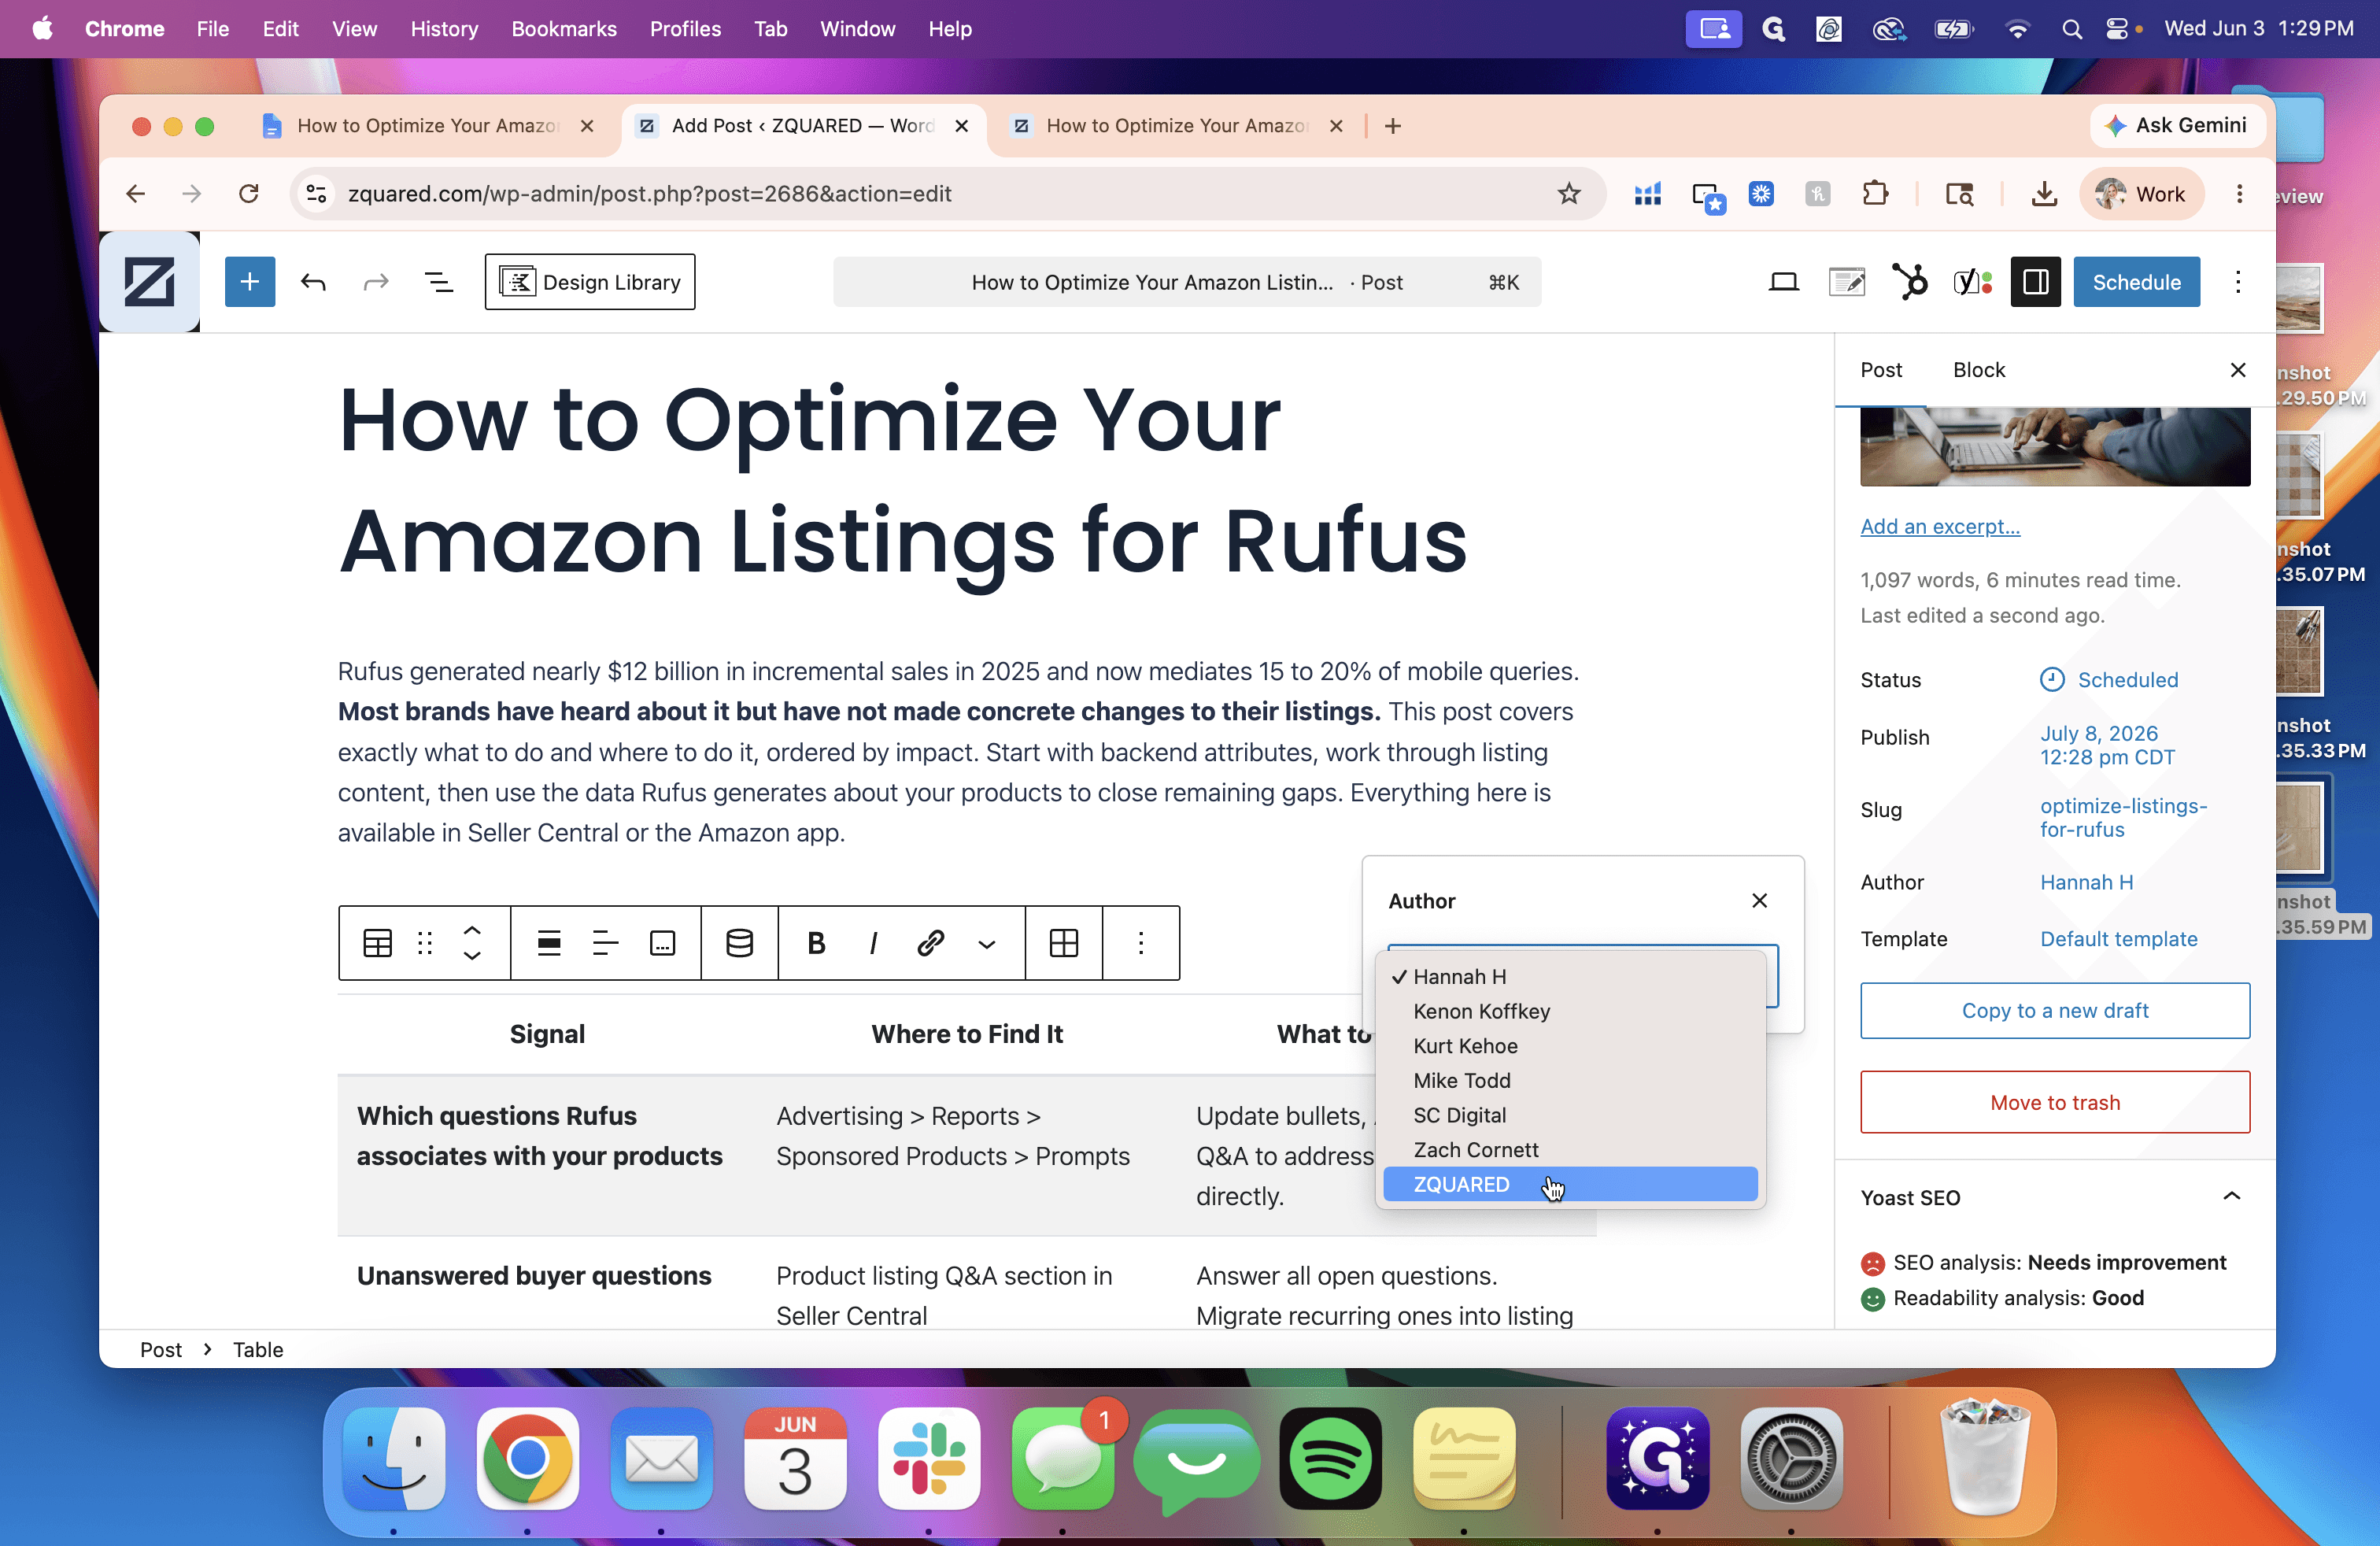Switch to third How to Optimize tab
2380x1546 pixels.
pos(1177,126)
